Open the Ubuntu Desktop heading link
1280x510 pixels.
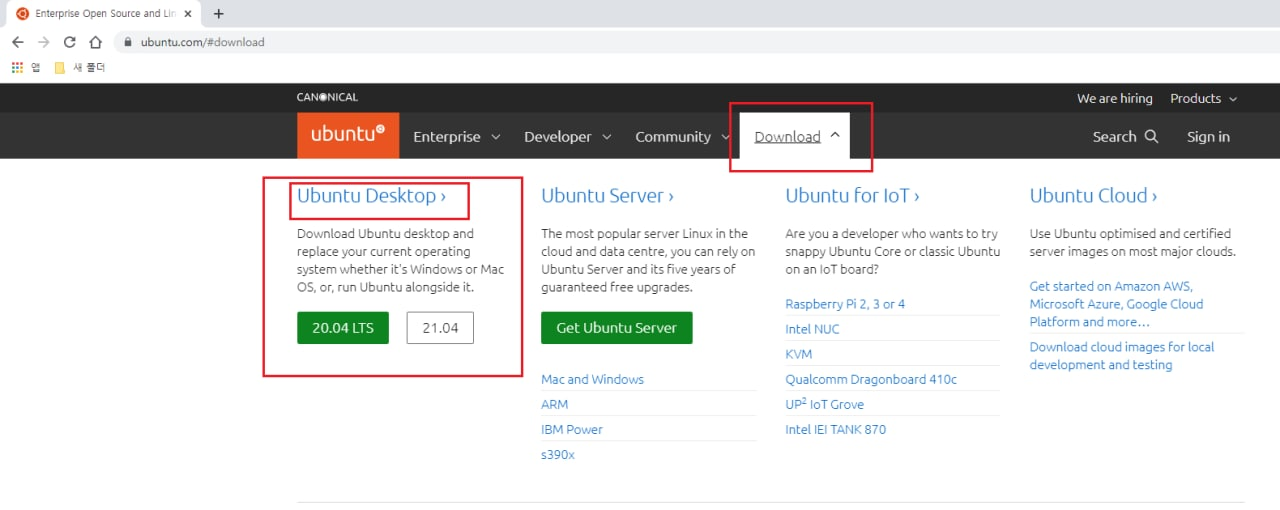(371, 196)
